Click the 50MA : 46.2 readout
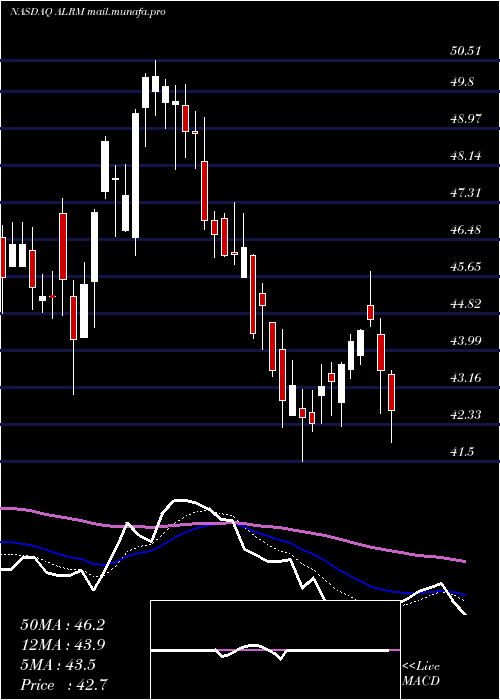 point(62,625)
